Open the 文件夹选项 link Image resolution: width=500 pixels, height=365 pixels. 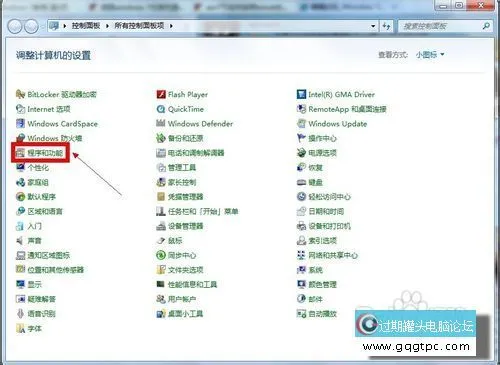pos(186,270)
